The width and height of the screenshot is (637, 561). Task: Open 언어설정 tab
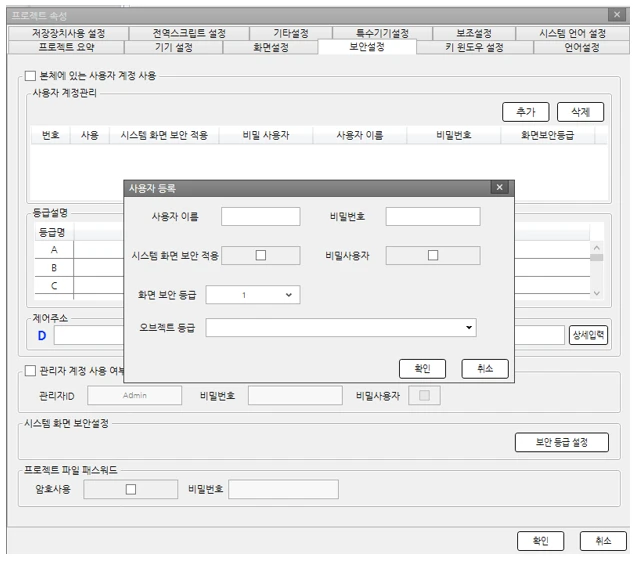[x=582, y=47]
